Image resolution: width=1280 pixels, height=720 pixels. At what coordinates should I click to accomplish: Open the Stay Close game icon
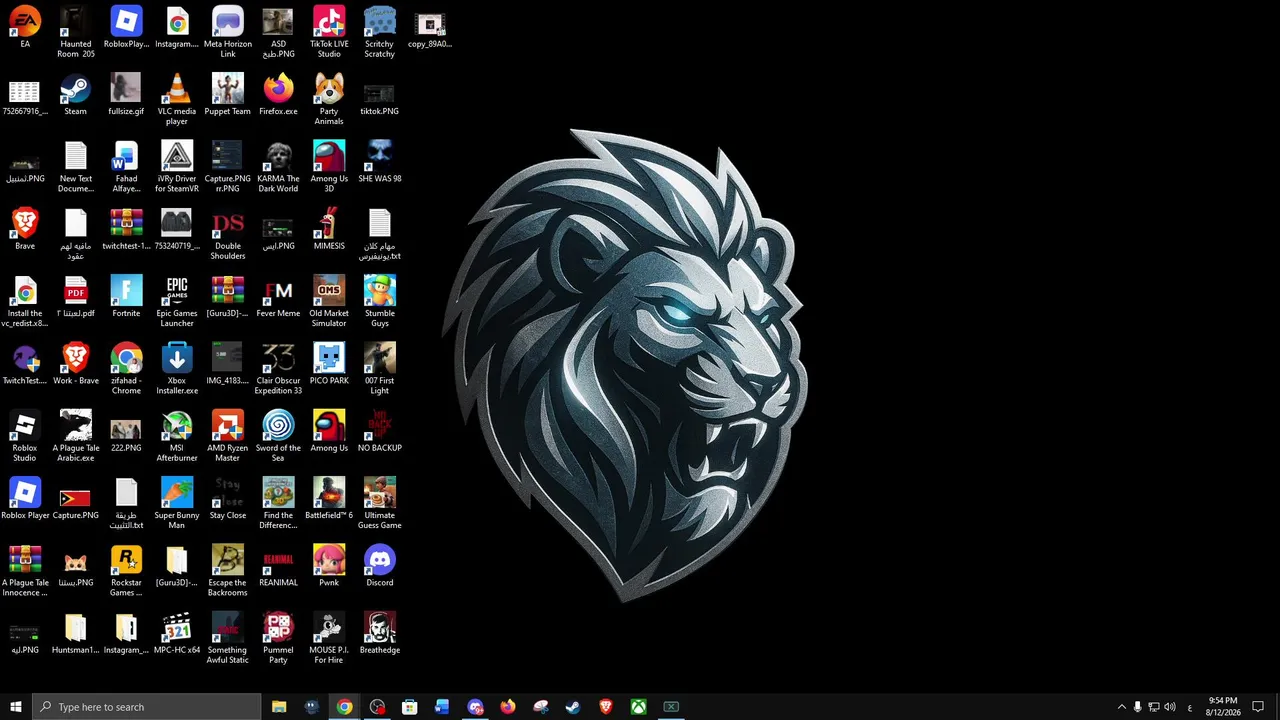coord(228,496)
